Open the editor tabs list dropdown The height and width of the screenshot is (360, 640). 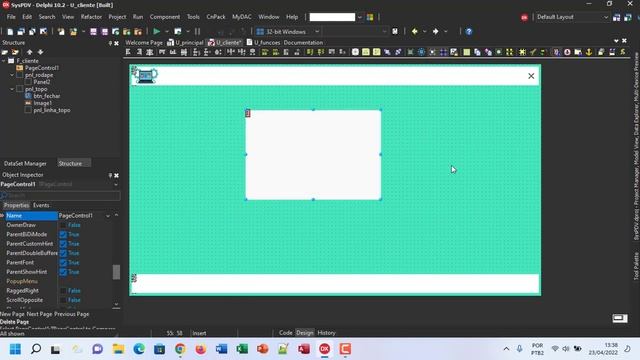point(616,41)
